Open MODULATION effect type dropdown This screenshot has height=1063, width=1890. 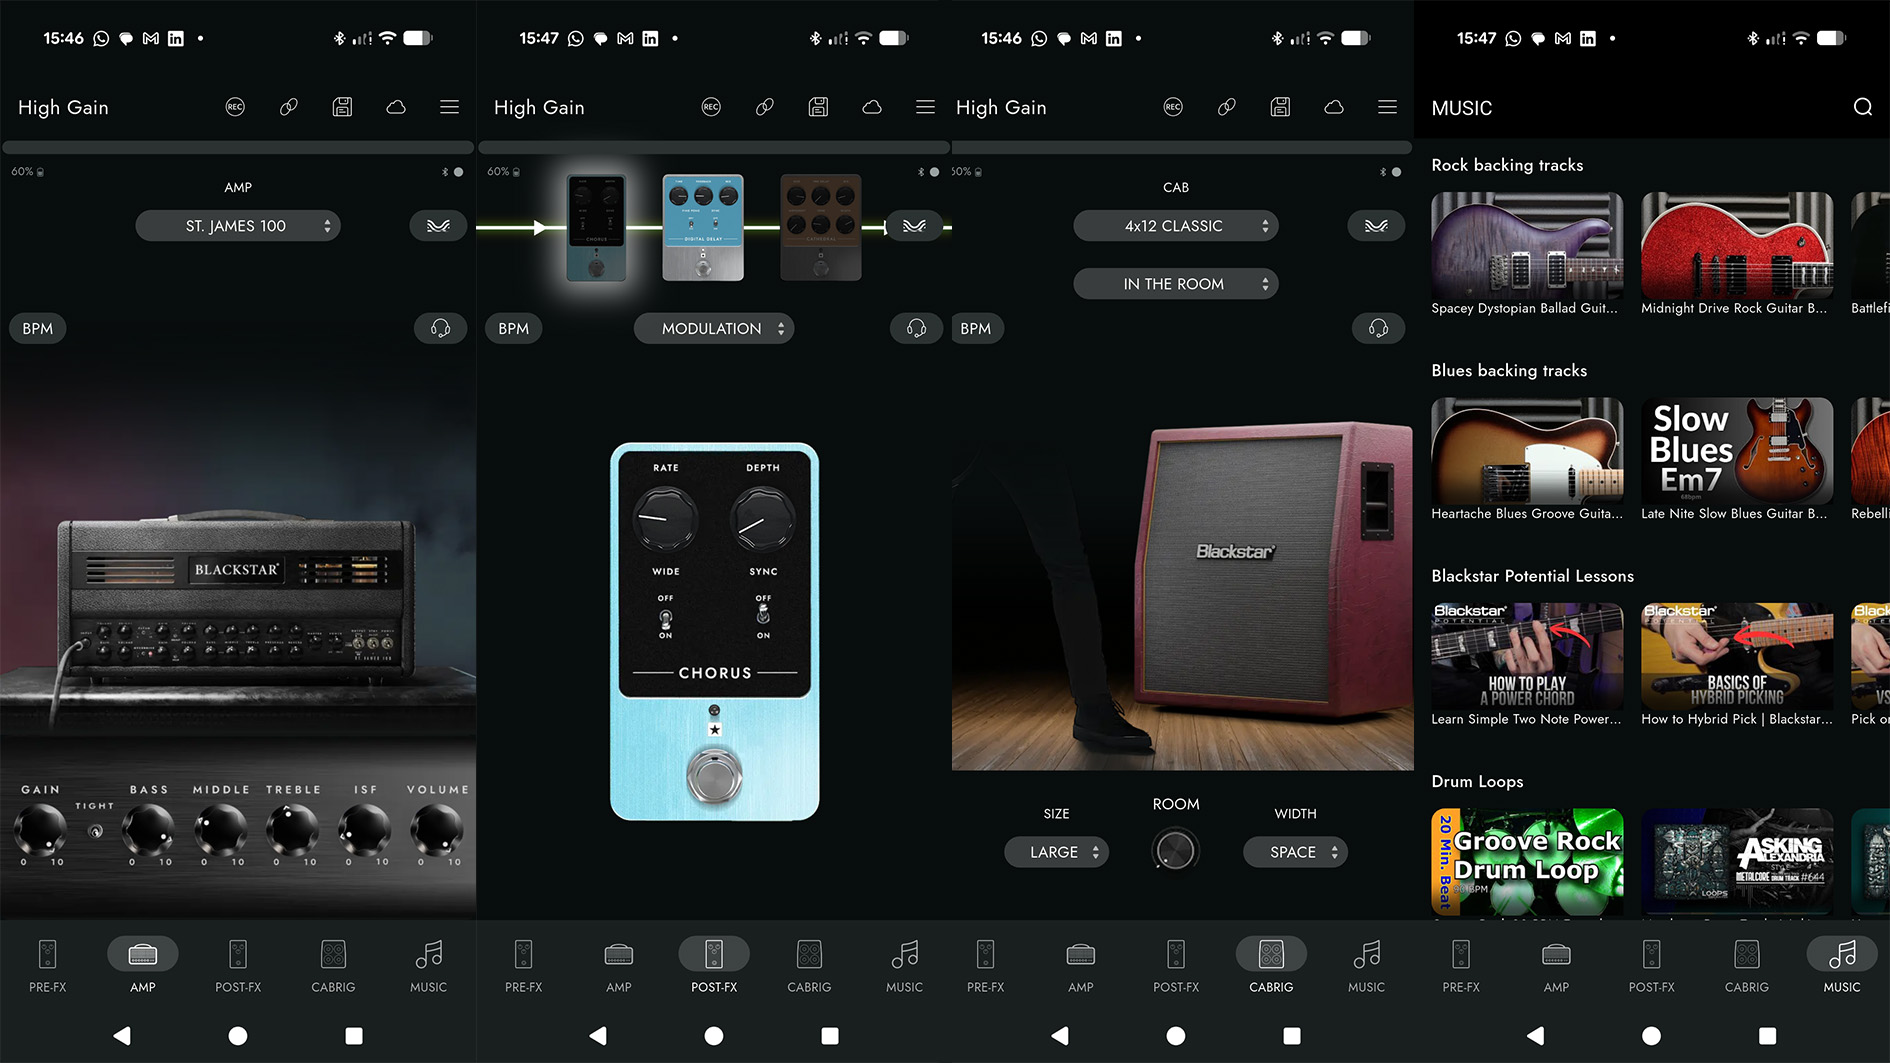pos(714,328)
